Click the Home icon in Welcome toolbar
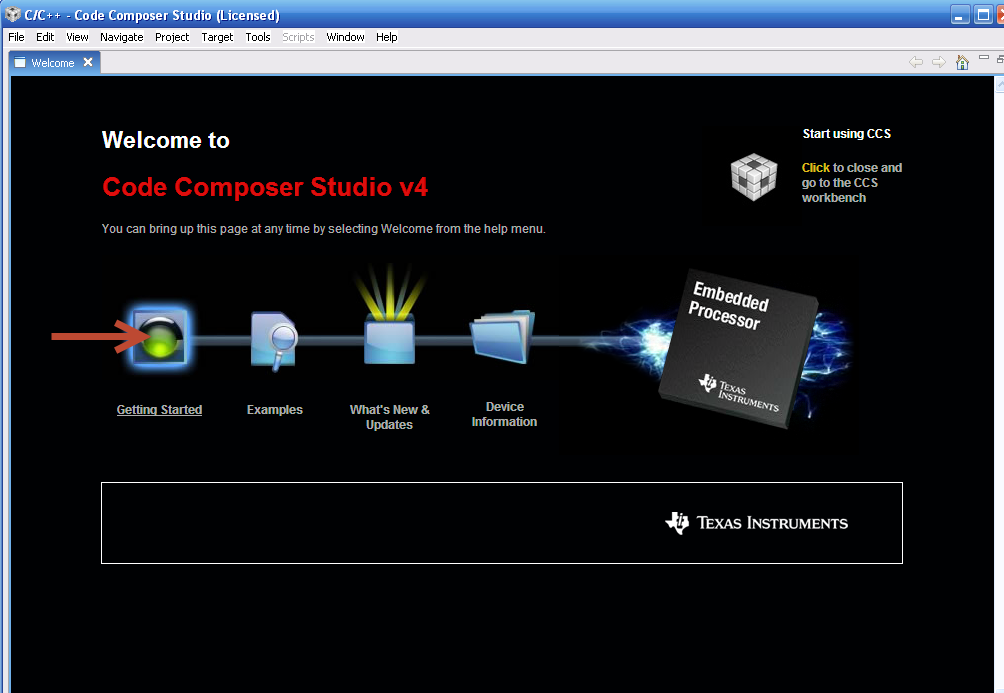Viewport: 1004px width, 693px height. (962, 62)
